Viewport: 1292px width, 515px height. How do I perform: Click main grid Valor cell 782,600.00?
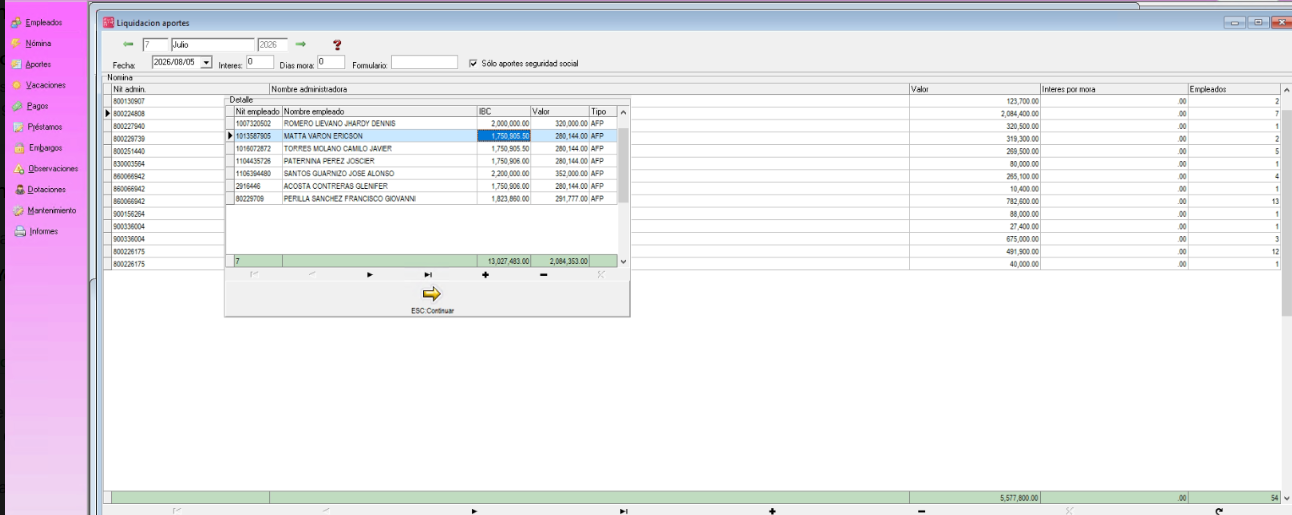[x=975, y=201]
